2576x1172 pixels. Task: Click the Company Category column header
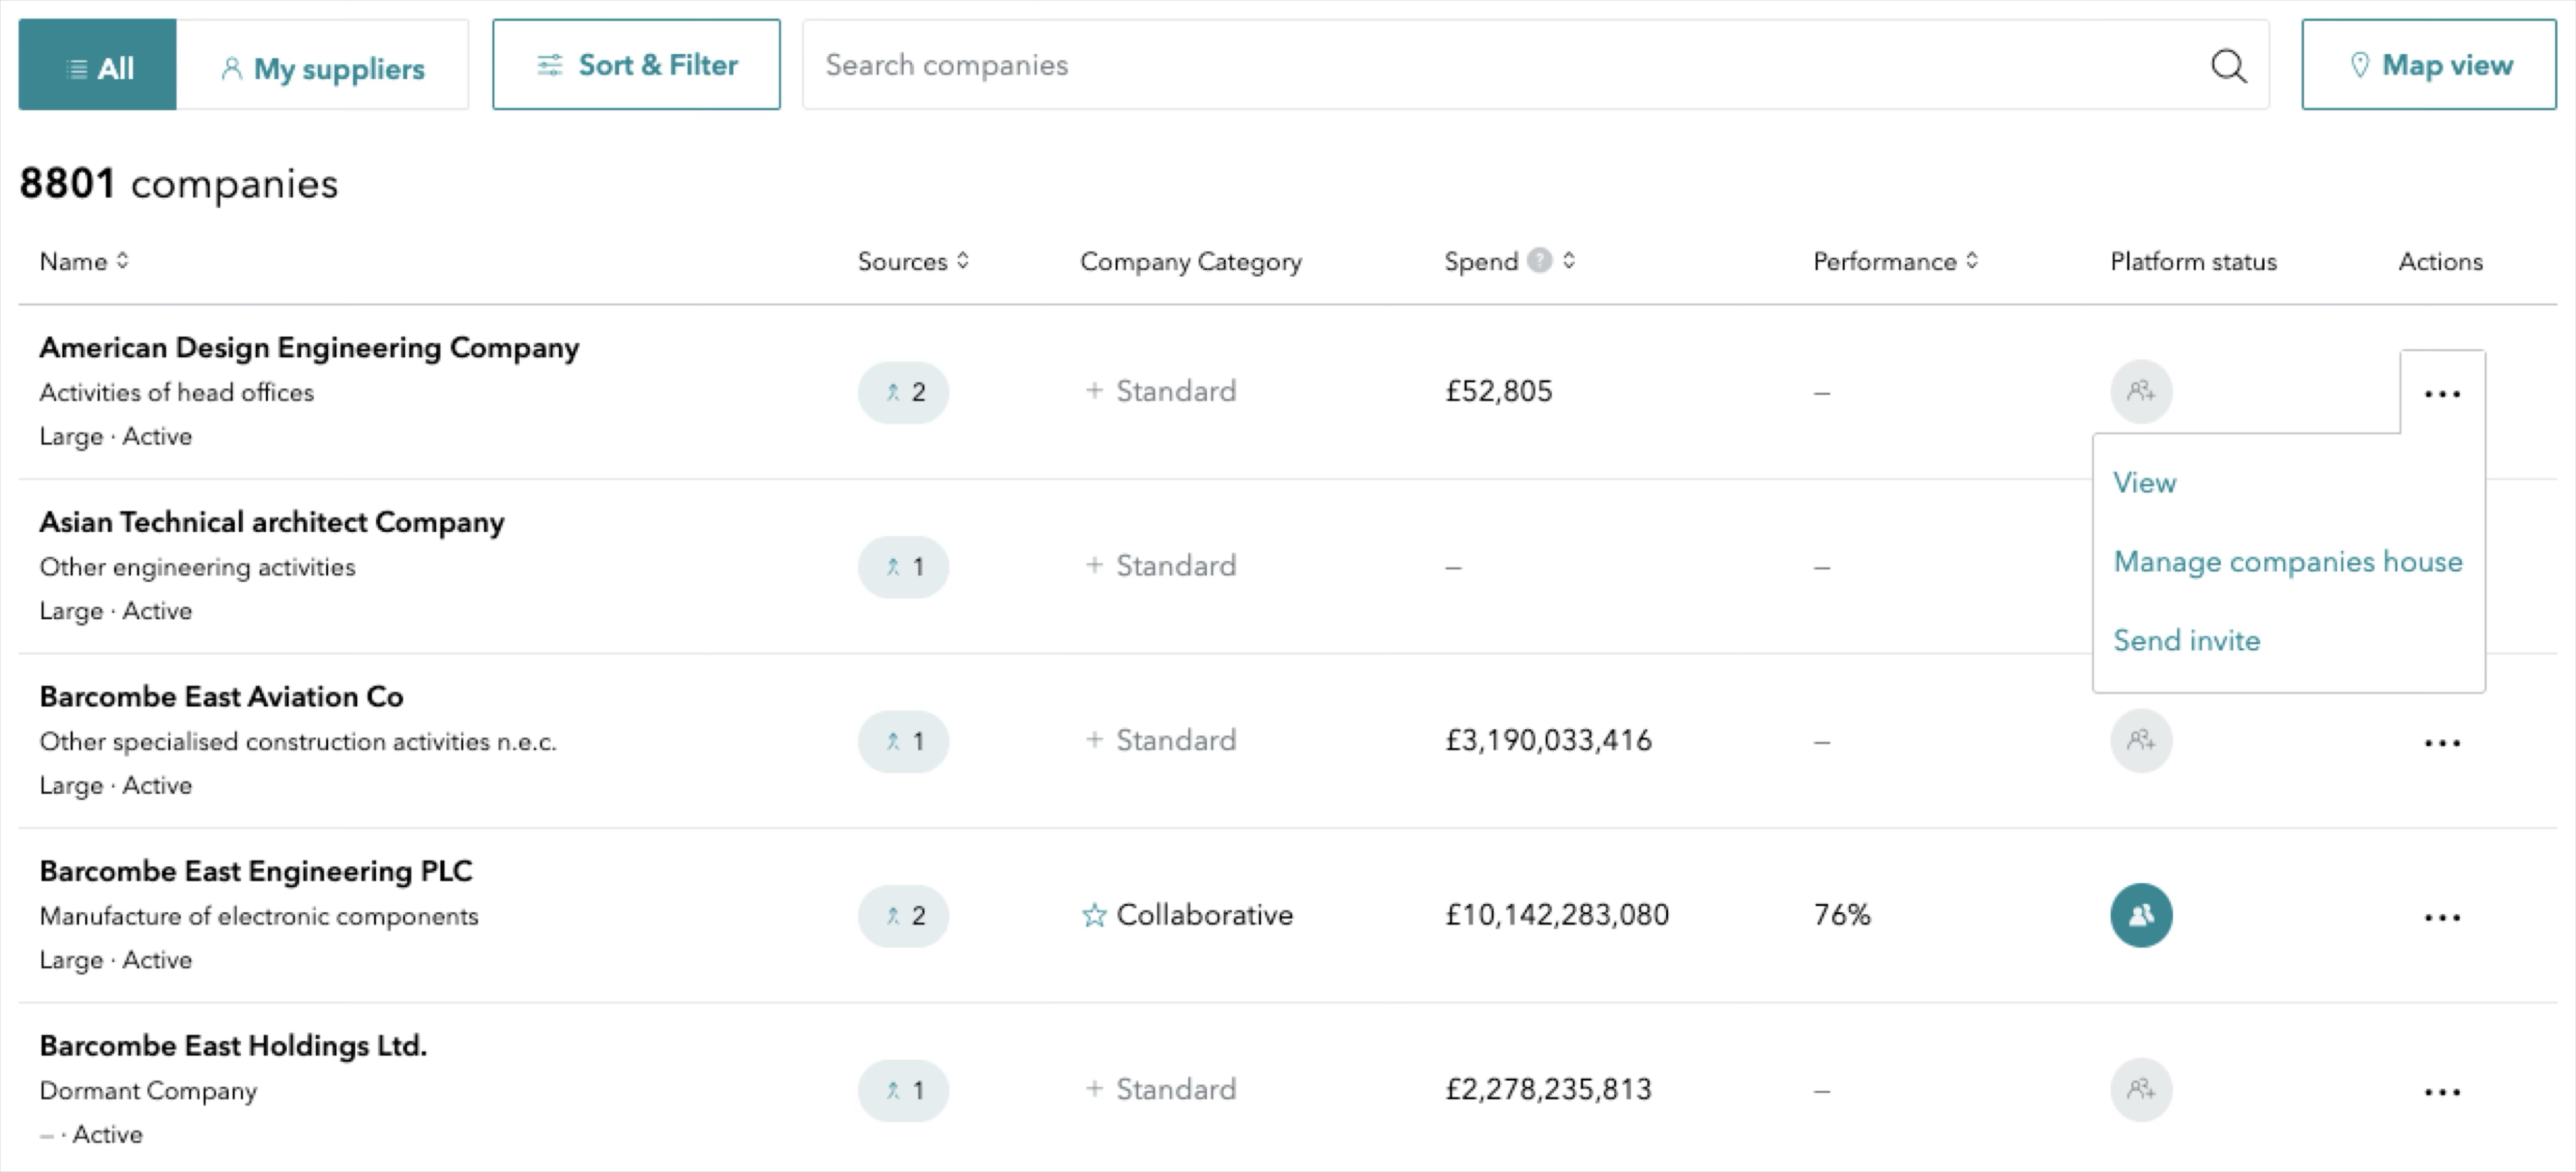[1191, 262]
